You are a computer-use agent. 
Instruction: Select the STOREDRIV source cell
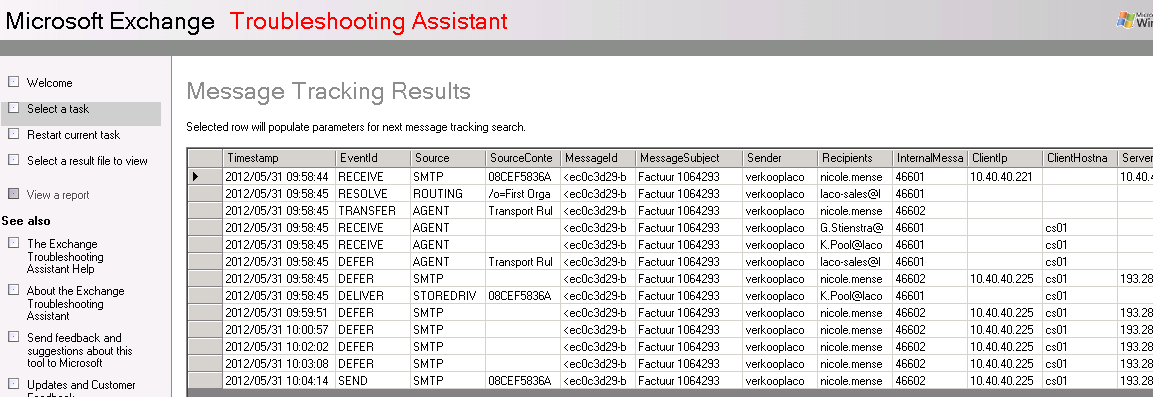pyautogui.click(x=447, y=296)
